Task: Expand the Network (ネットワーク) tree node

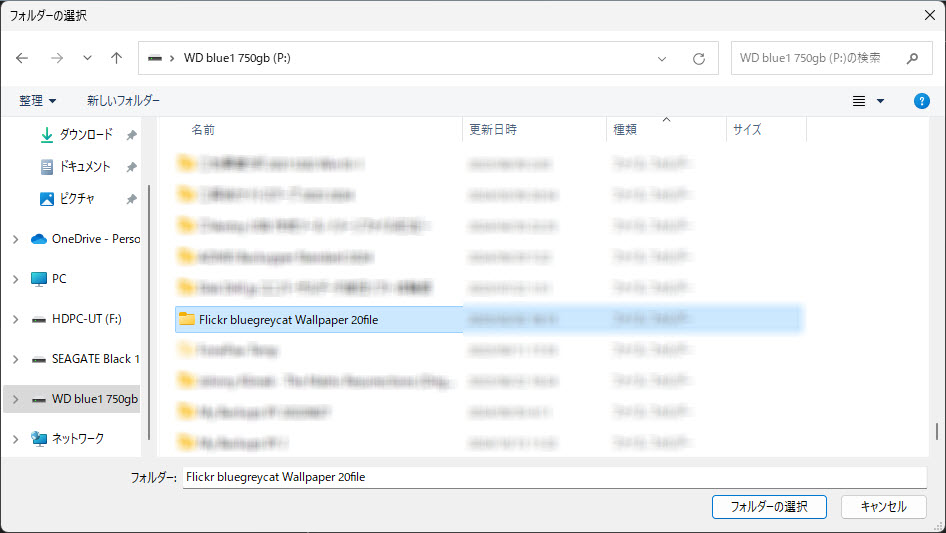Action: coord(15,439)
